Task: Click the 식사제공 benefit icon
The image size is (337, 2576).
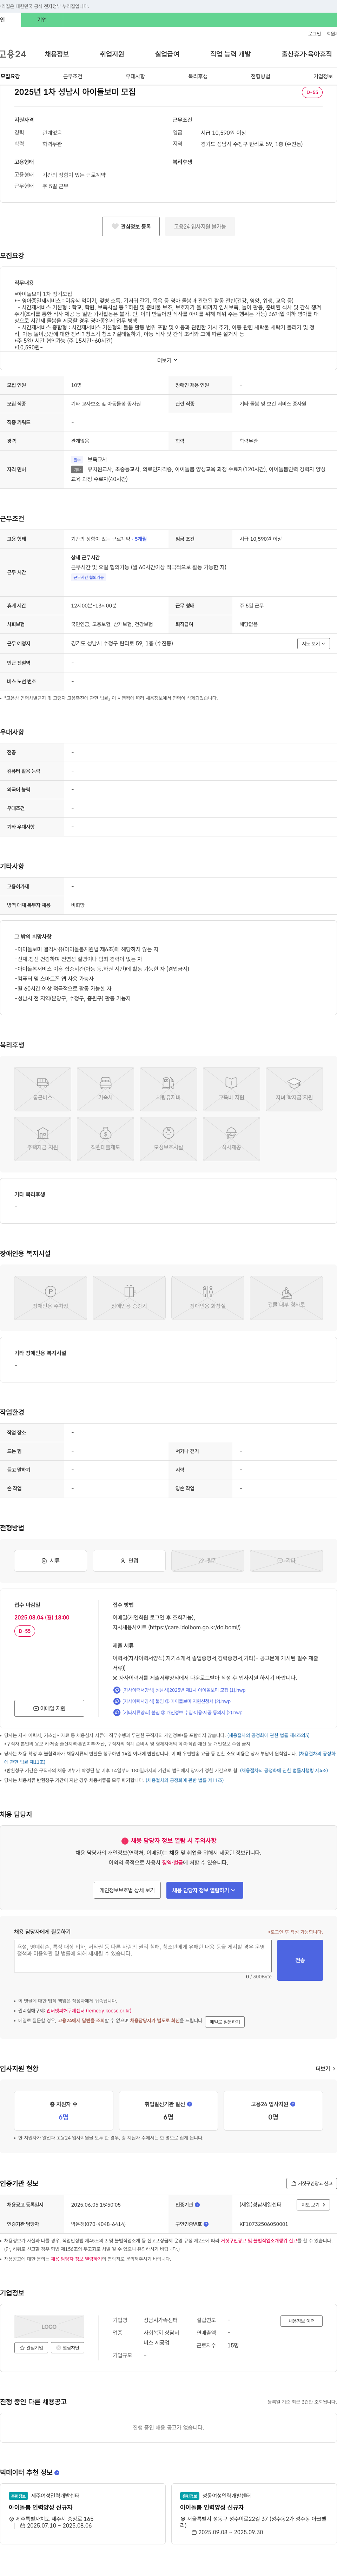Action: pos(231,1139)
